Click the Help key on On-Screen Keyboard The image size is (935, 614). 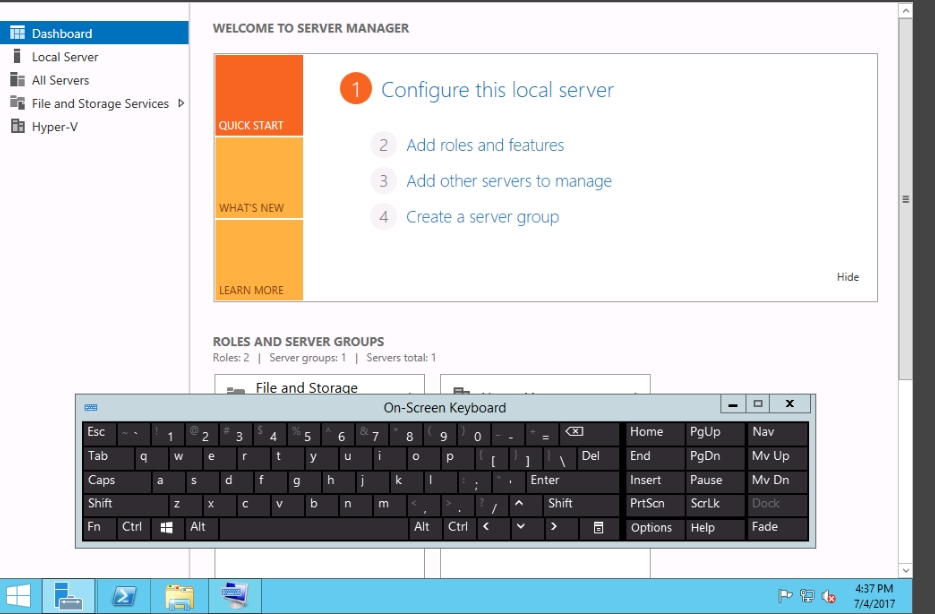click(x=714, y=528)
